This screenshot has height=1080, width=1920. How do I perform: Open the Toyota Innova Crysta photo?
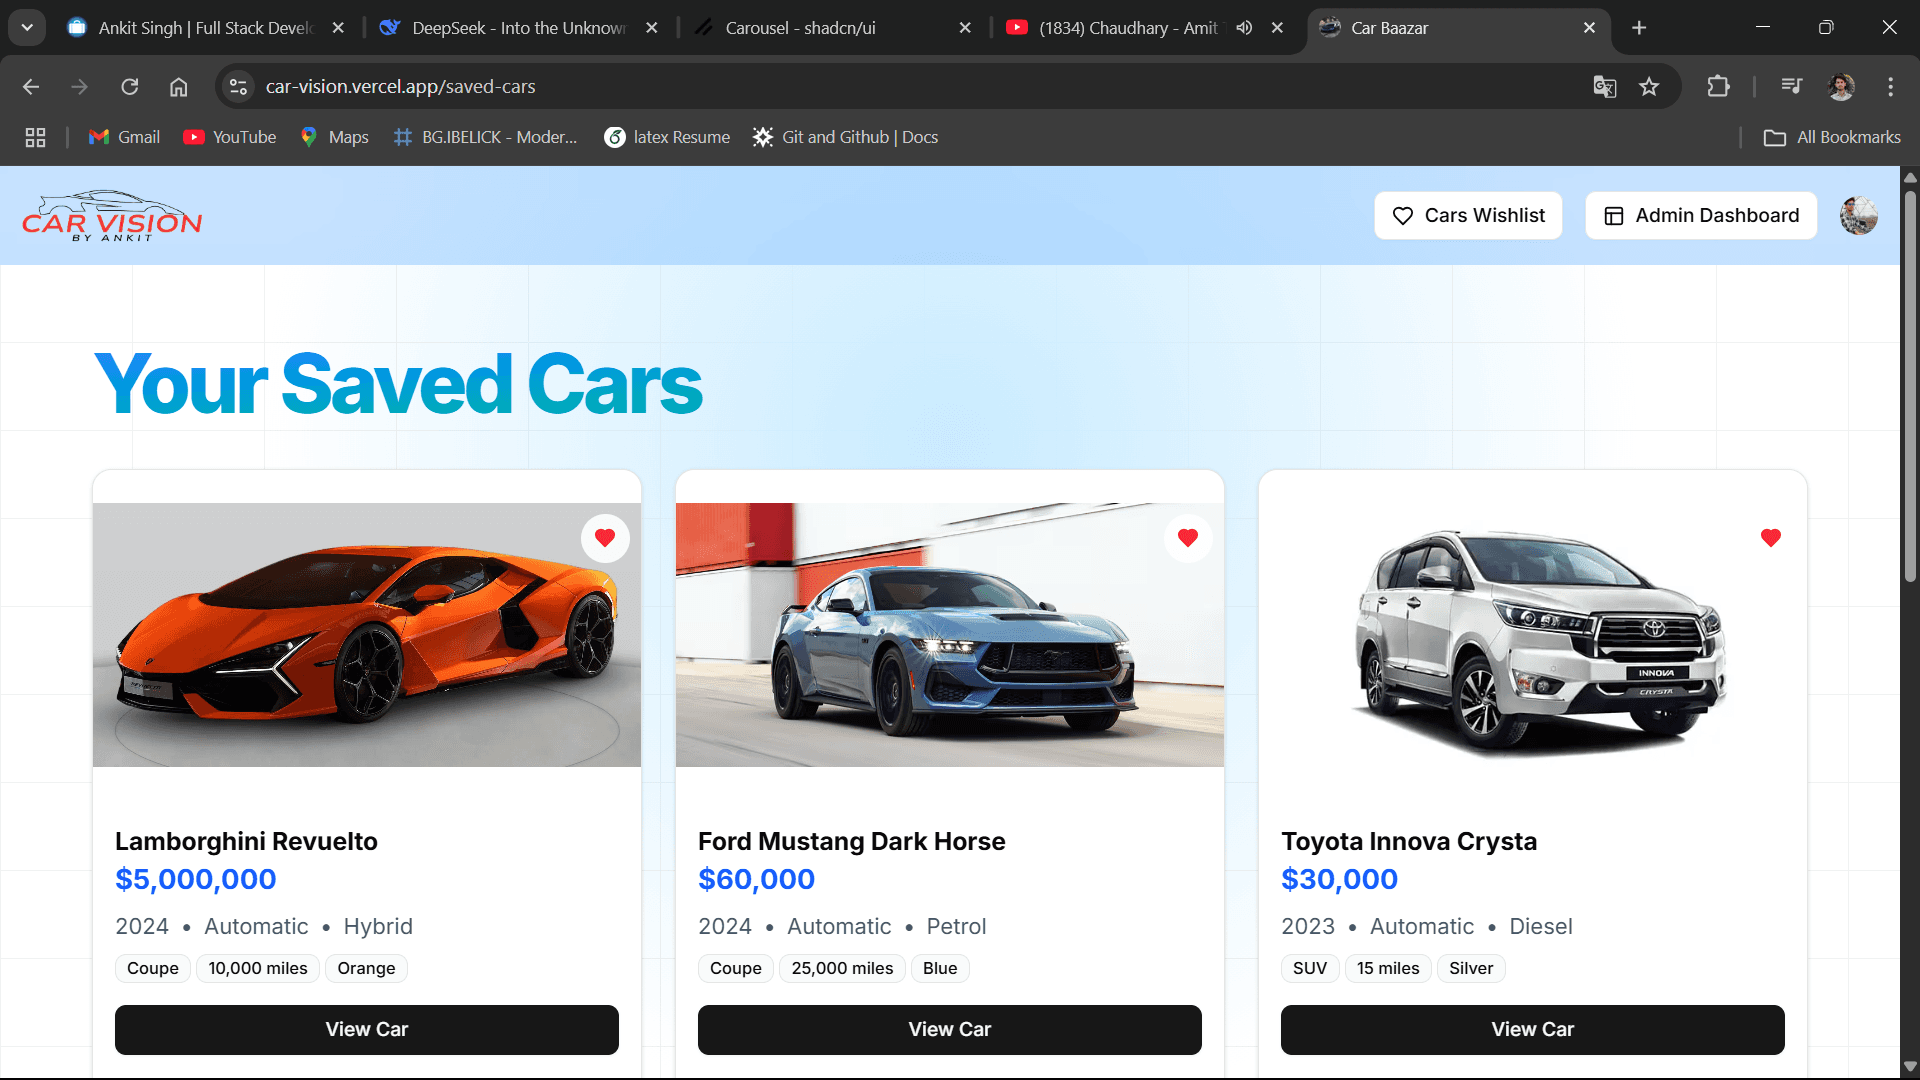point(1533,635)
